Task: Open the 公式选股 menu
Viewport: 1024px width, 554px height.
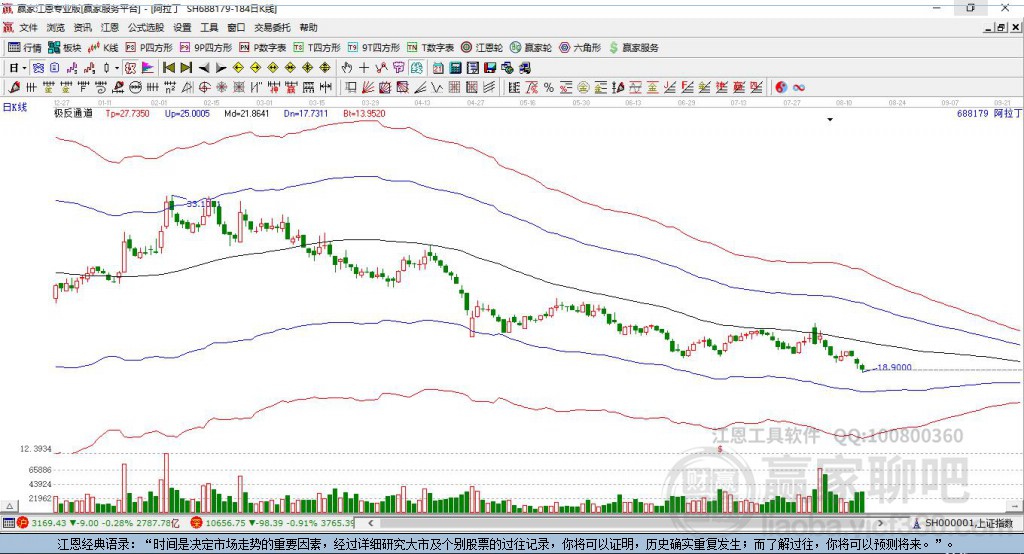Action: click(146, 27)
